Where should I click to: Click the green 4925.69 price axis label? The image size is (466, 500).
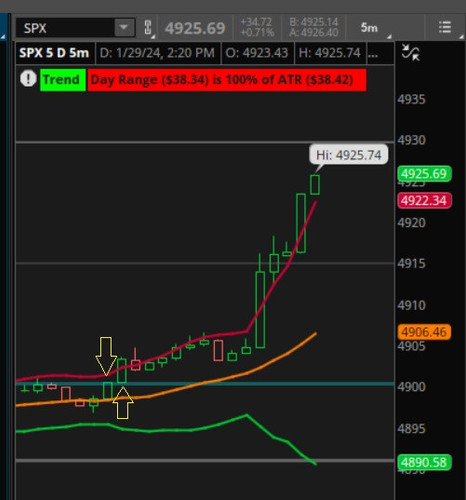[424, 174]
